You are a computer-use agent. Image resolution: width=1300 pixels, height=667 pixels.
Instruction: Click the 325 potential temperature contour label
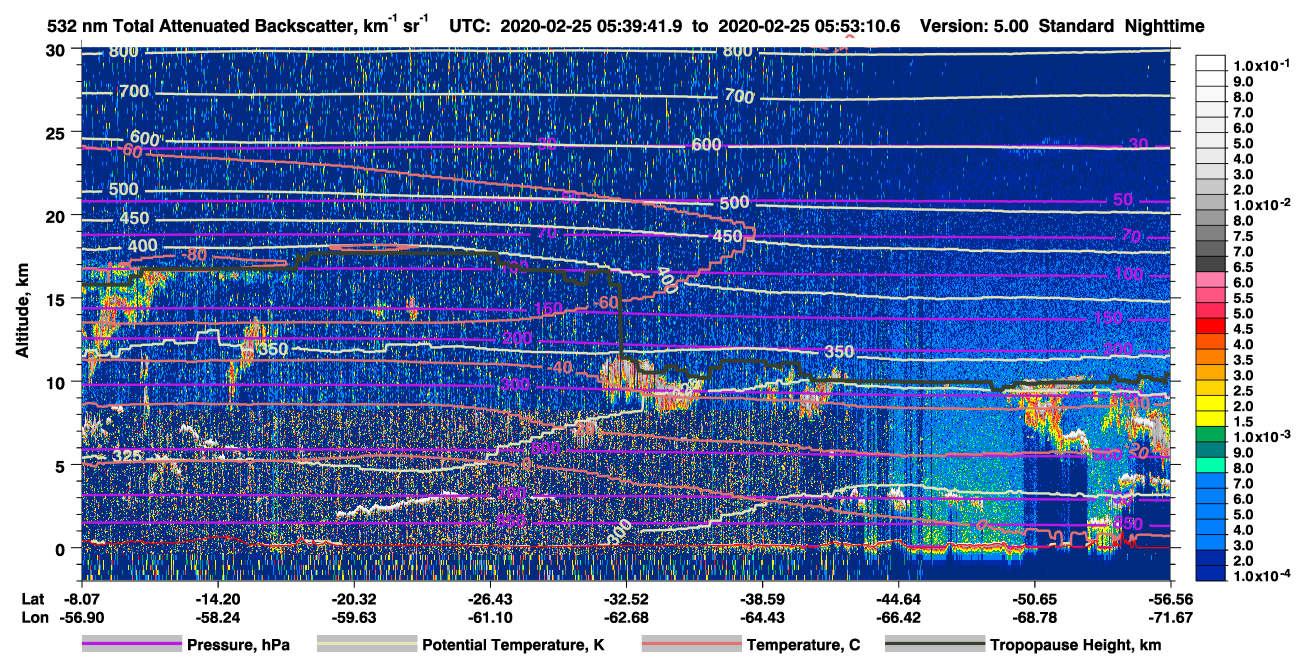click(x=126, y=455)
